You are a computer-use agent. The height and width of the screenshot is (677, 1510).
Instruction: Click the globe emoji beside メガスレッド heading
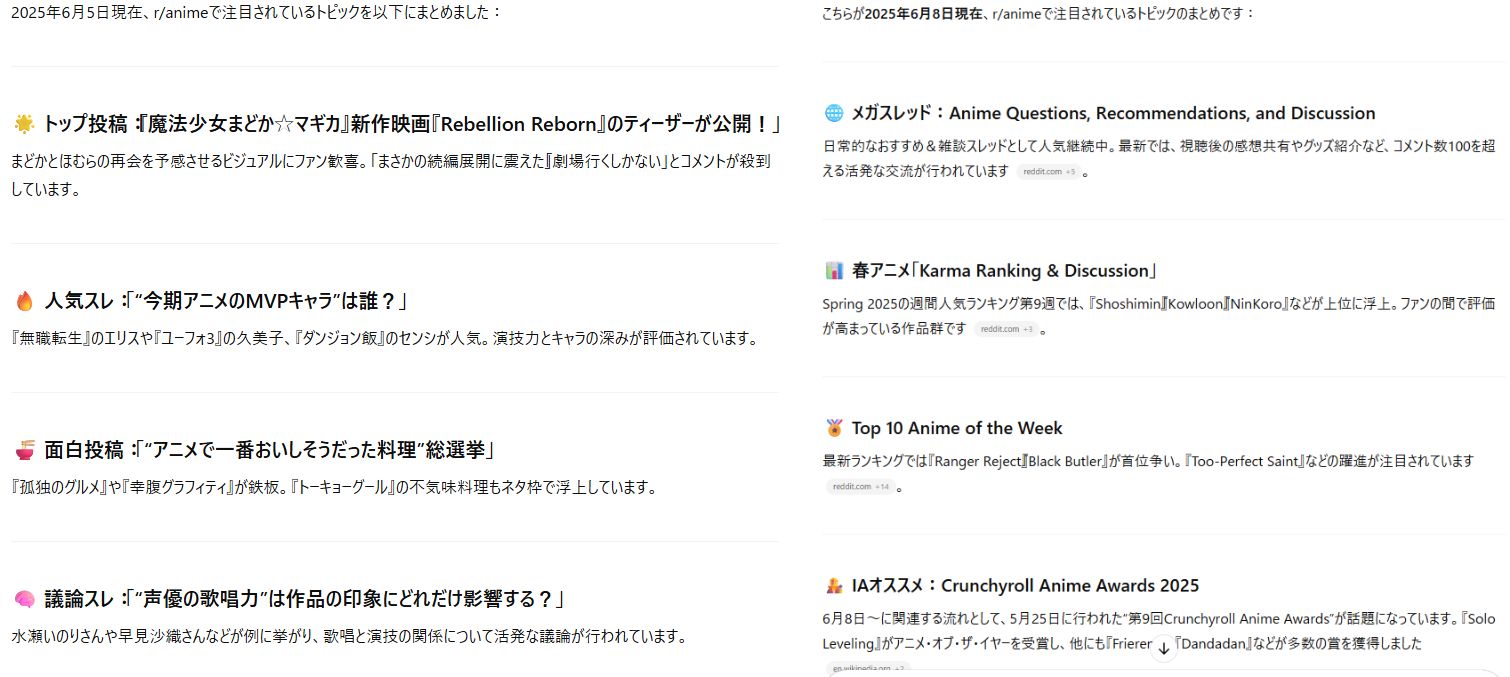coord(834,113)
